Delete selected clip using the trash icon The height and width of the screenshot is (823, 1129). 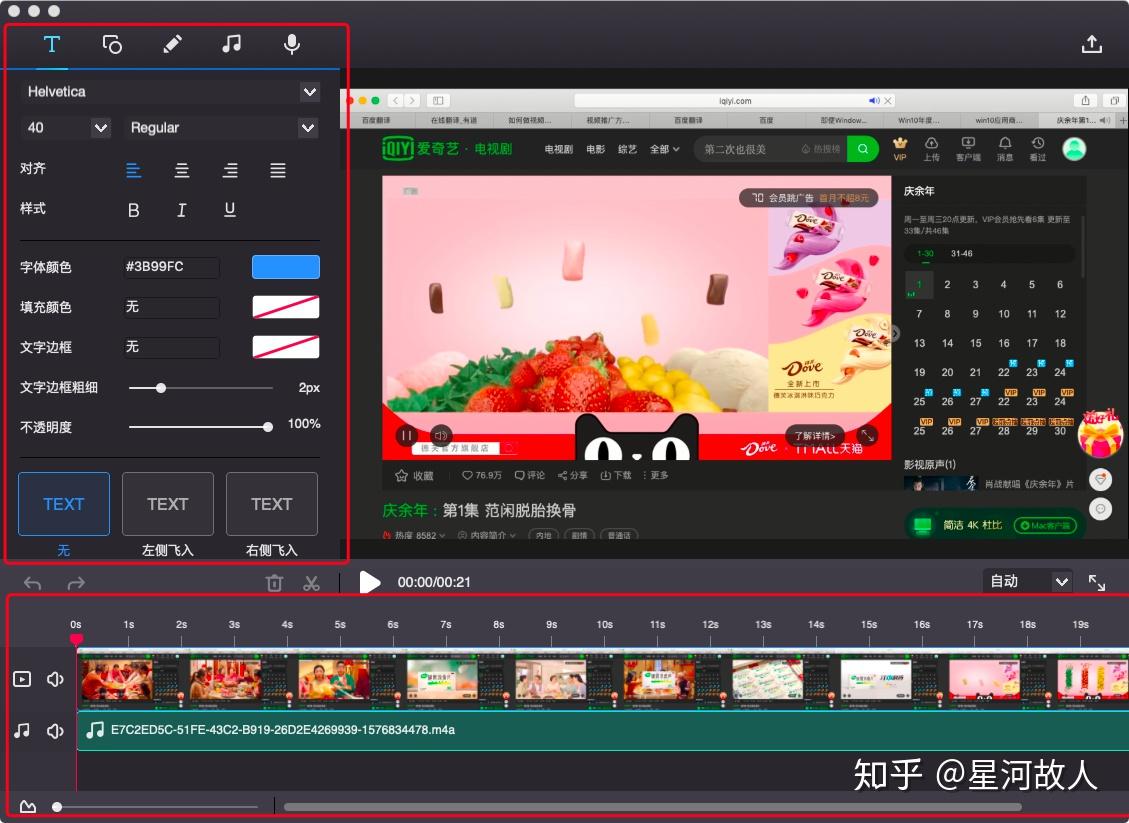click(x=274, y=582)
